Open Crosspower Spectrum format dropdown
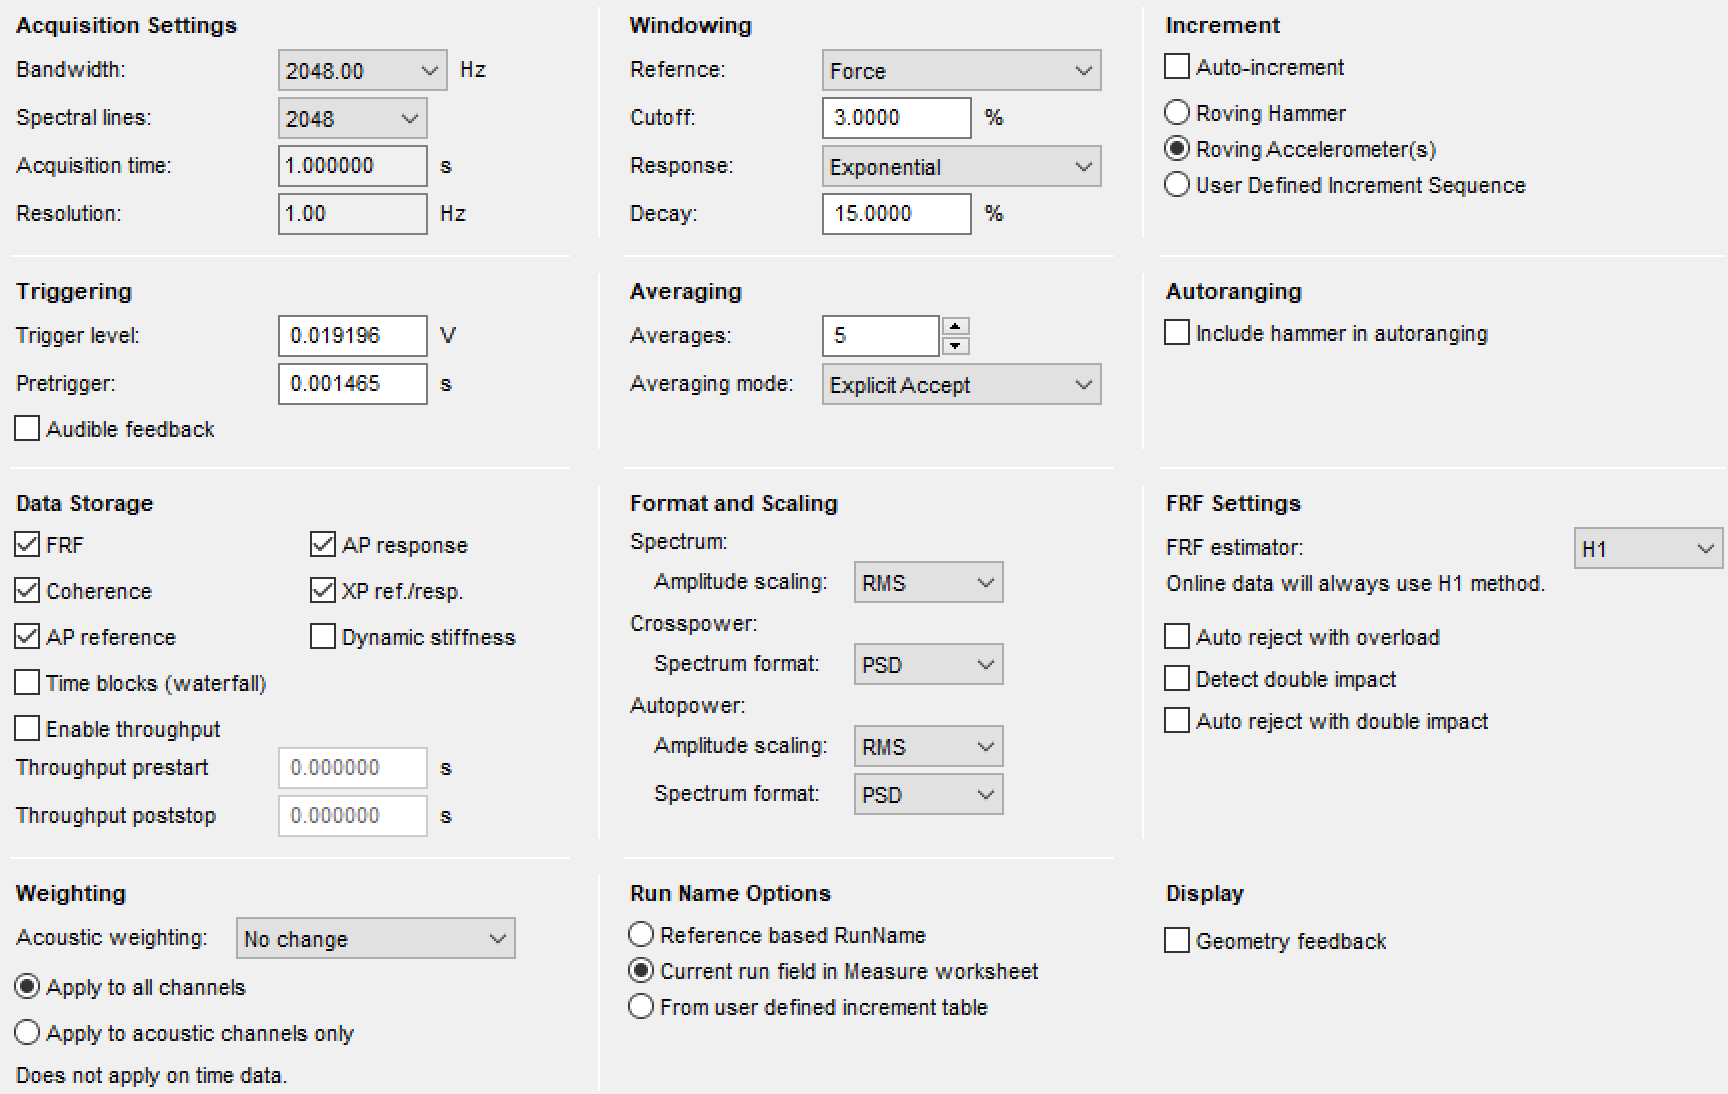This screenshot has width=1728, height=1094. click(928, 664)
